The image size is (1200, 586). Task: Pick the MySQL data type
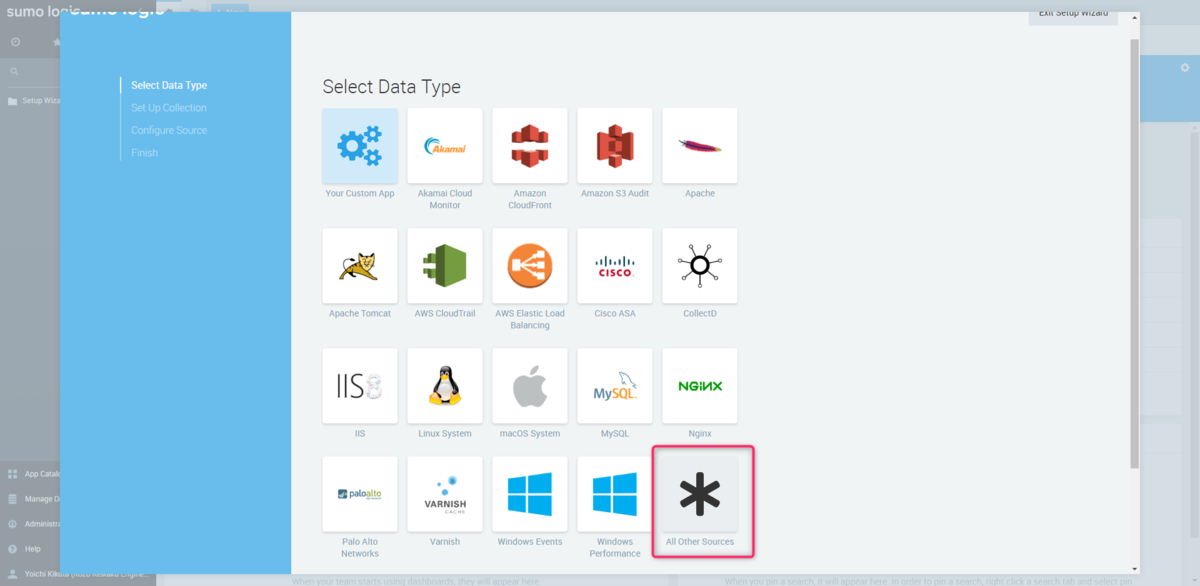pyautogui.click(x=615, y=386)
